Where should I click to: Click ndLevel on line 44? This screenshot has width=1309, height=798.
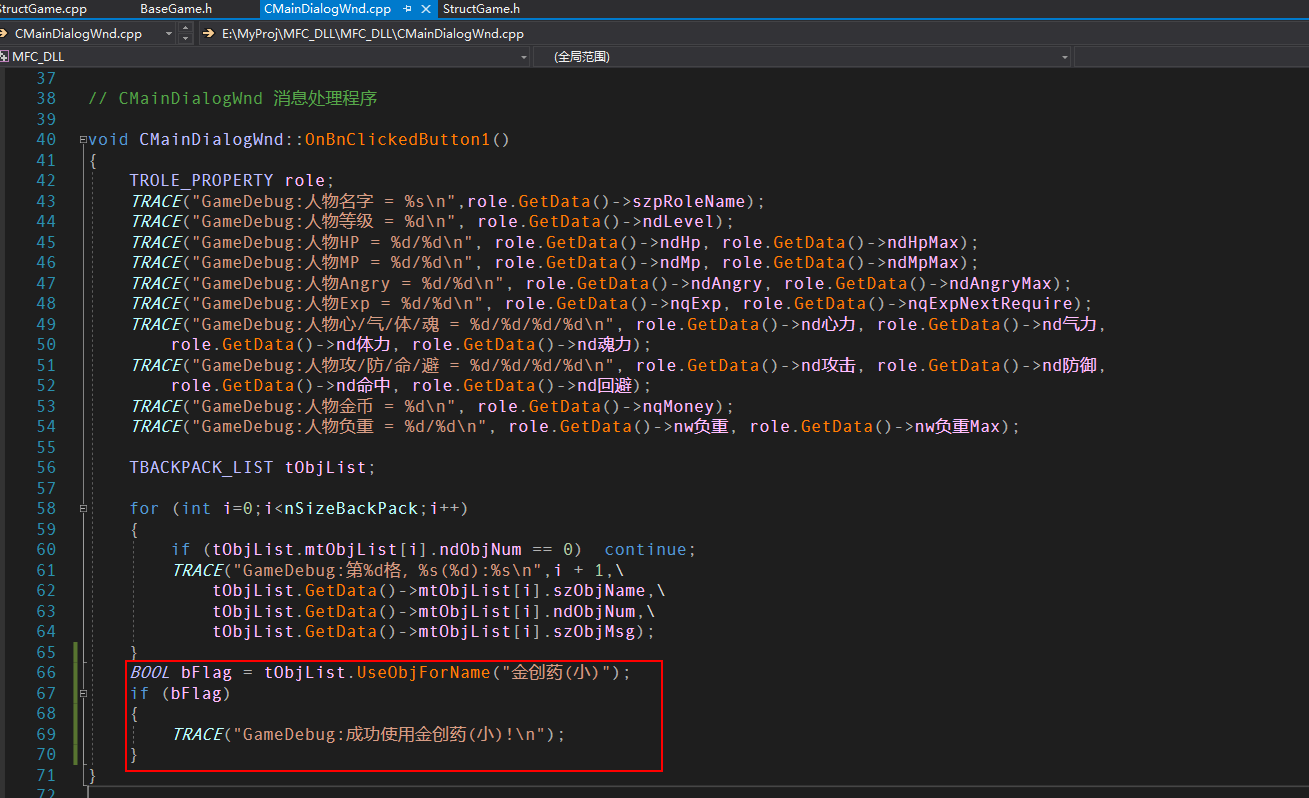[679, 221]
